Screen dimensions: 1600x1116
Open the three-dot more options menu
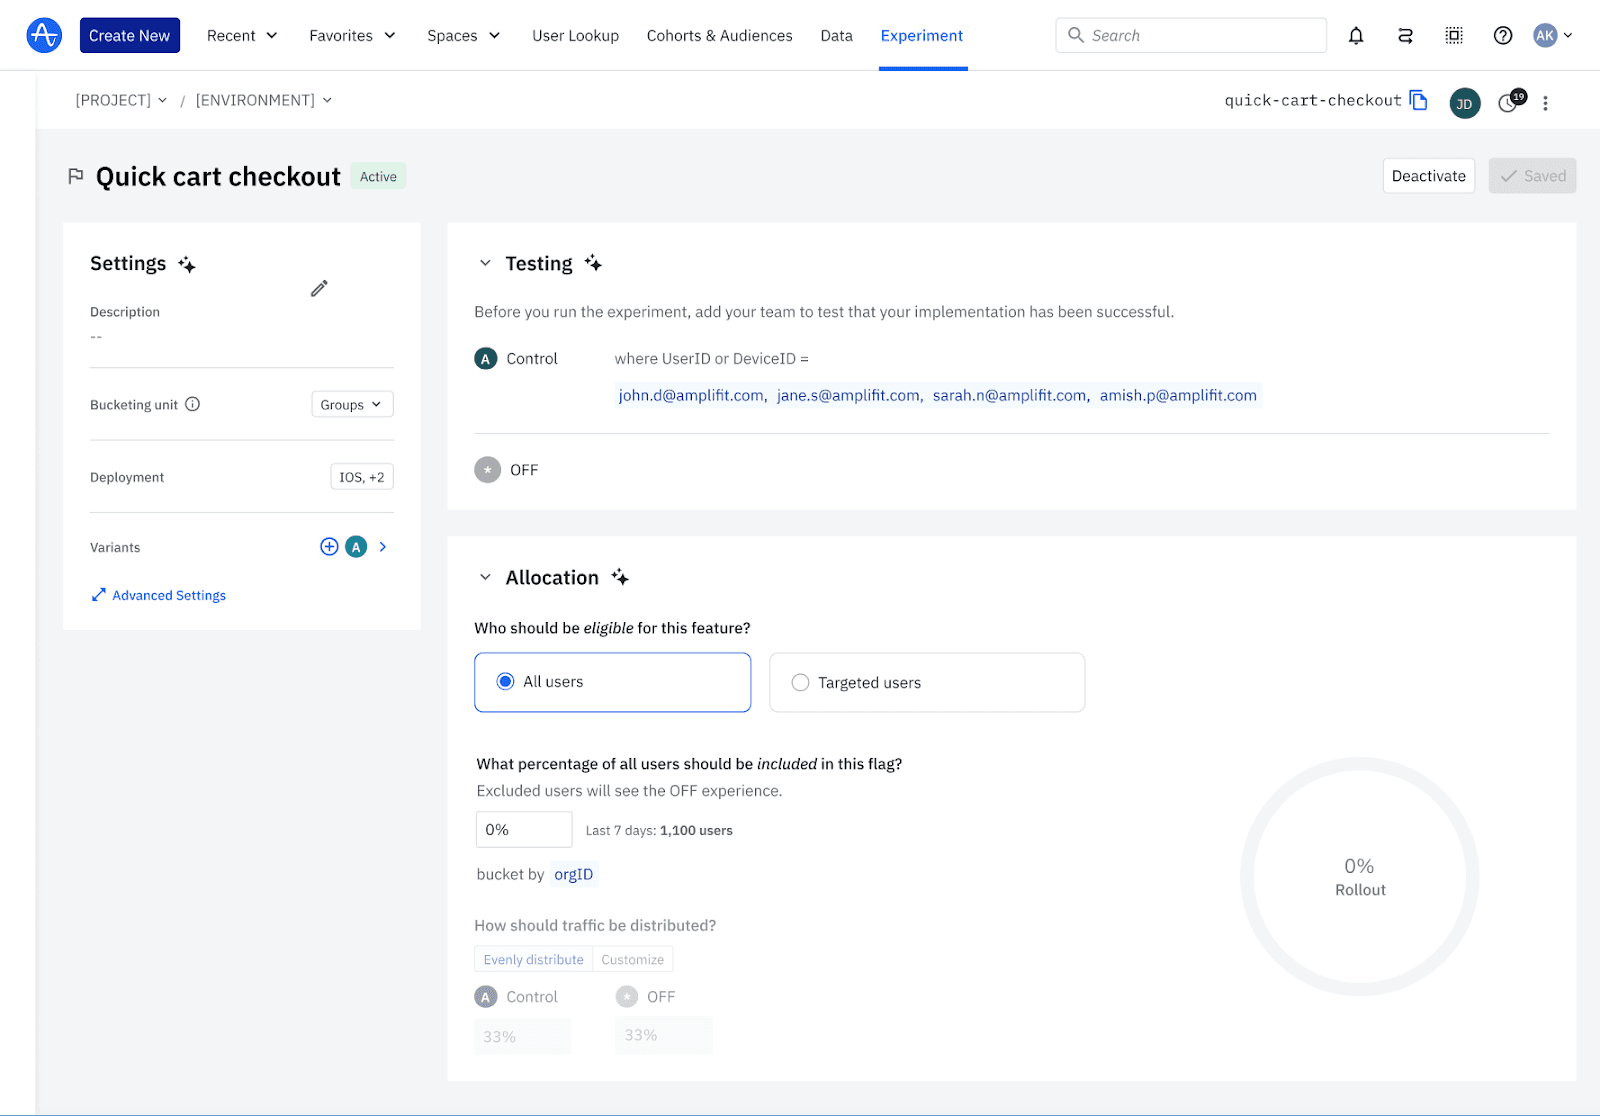point(1545,103)
